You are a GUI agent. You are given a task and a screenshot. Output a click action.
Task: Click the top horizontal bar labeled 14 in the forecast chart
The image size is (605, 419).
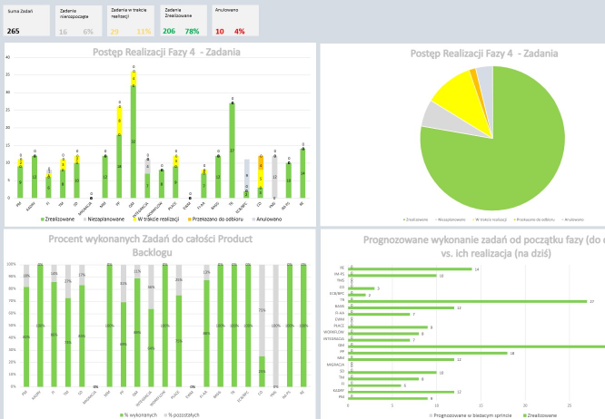tap(410, 269)
